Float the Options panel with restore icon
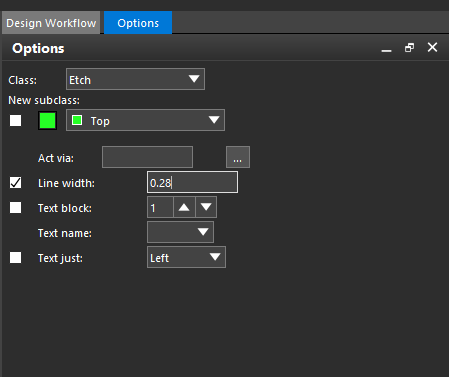This screenshot has height=377, width=449. pos(409,48)
